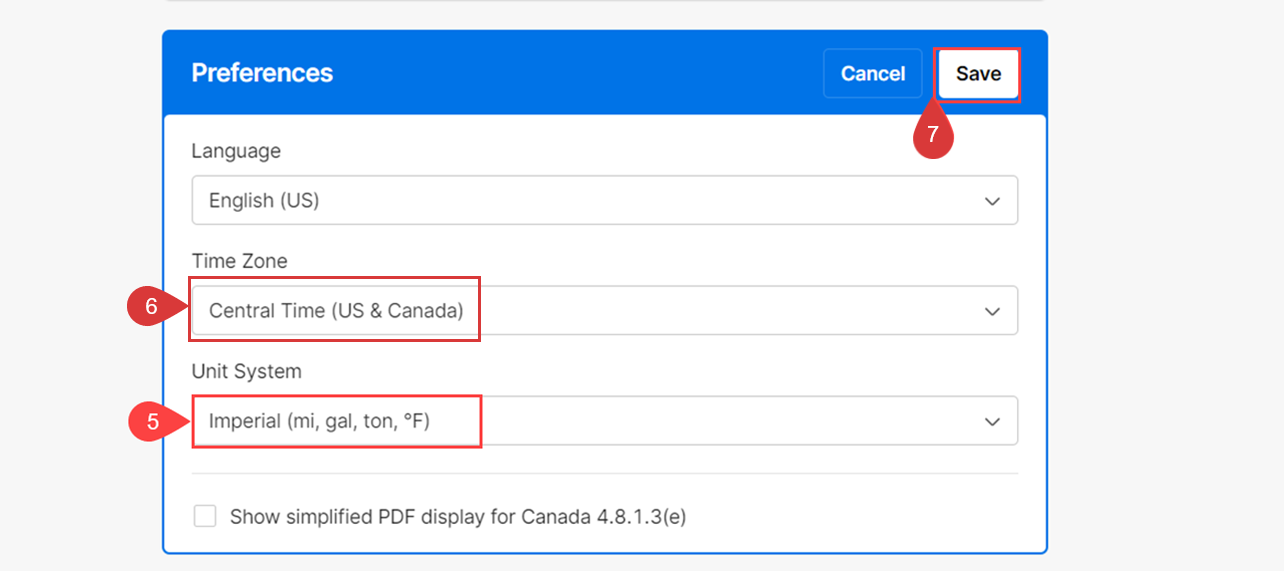Cancel editing preferences
1284x571 pixels.
tap(873, 74)
